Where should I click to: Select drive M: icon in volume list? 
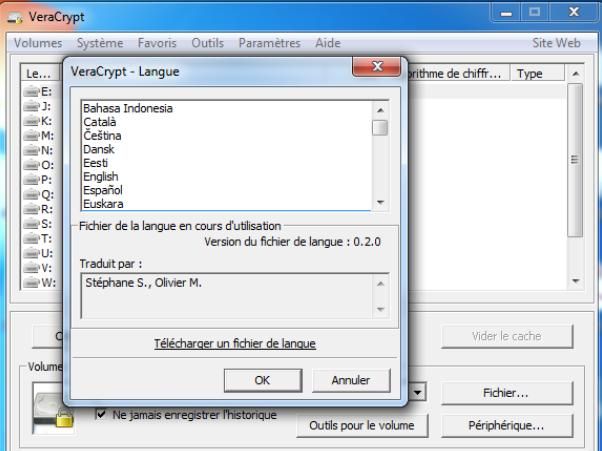(x=31, y=135)
